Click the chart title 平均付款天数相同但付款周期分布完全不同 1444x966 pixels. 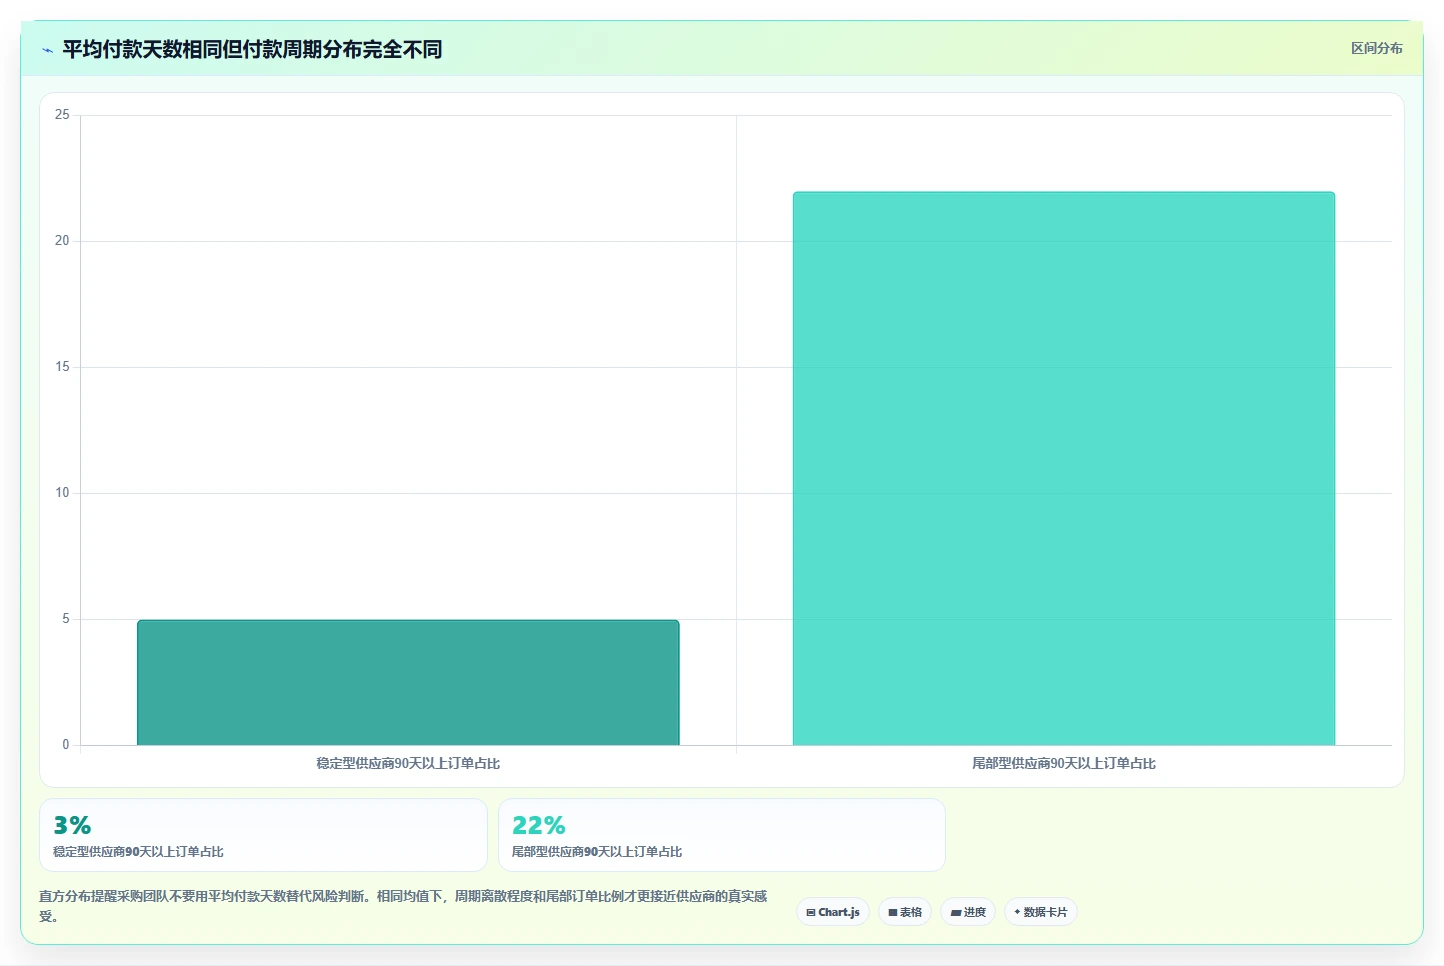(252, 49)
